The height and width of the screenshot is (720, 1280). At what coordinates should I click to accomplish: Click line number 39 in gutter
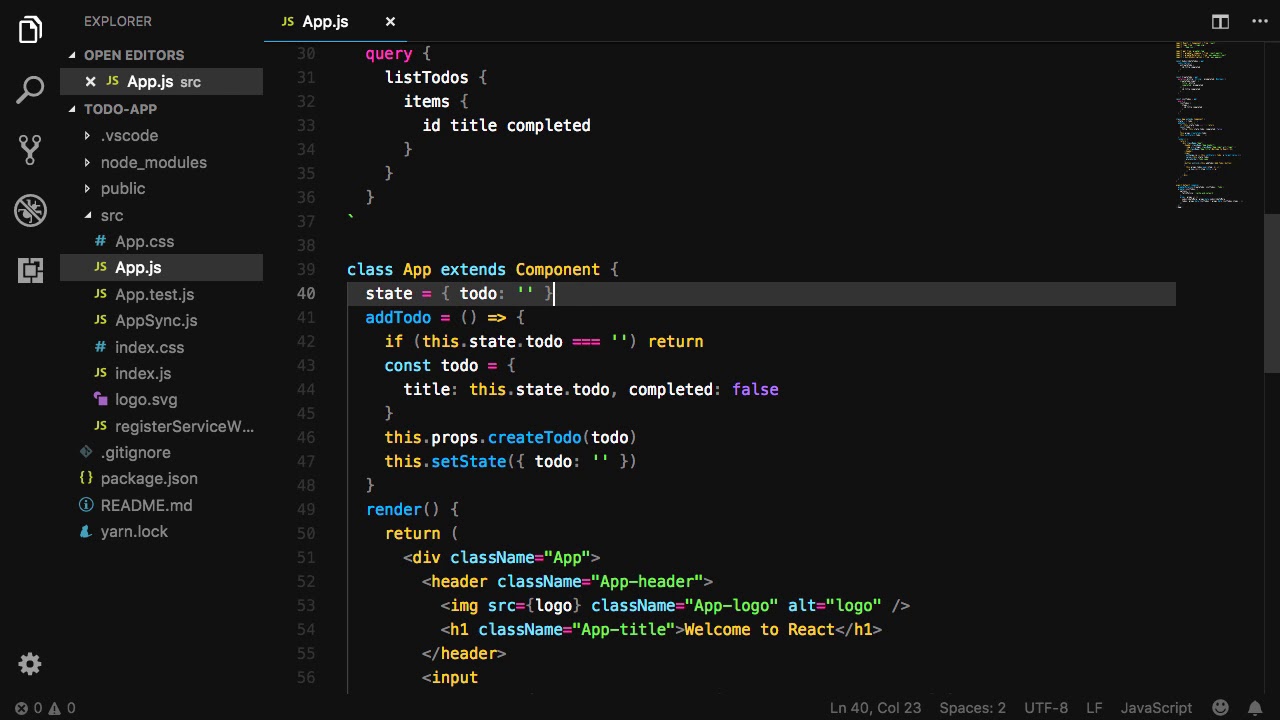pos(305,269)
